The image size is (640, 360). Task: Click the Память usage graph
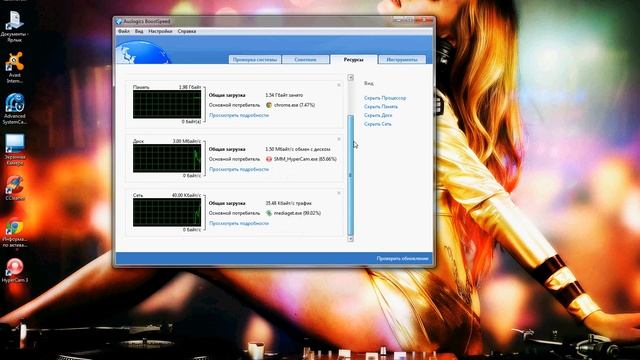click(x=167, y=104)
